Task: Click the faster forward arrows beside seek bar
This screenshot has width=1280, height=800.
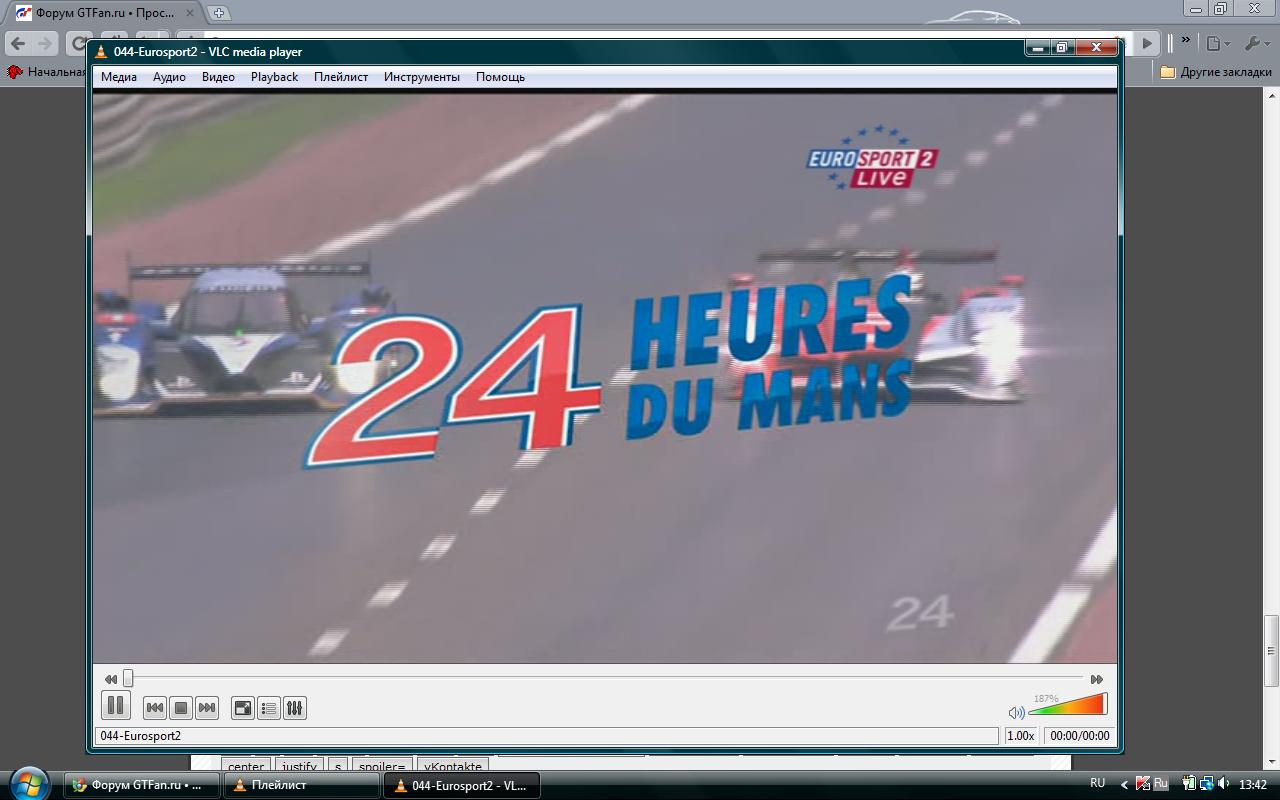Action: [x=1097, y=679]
